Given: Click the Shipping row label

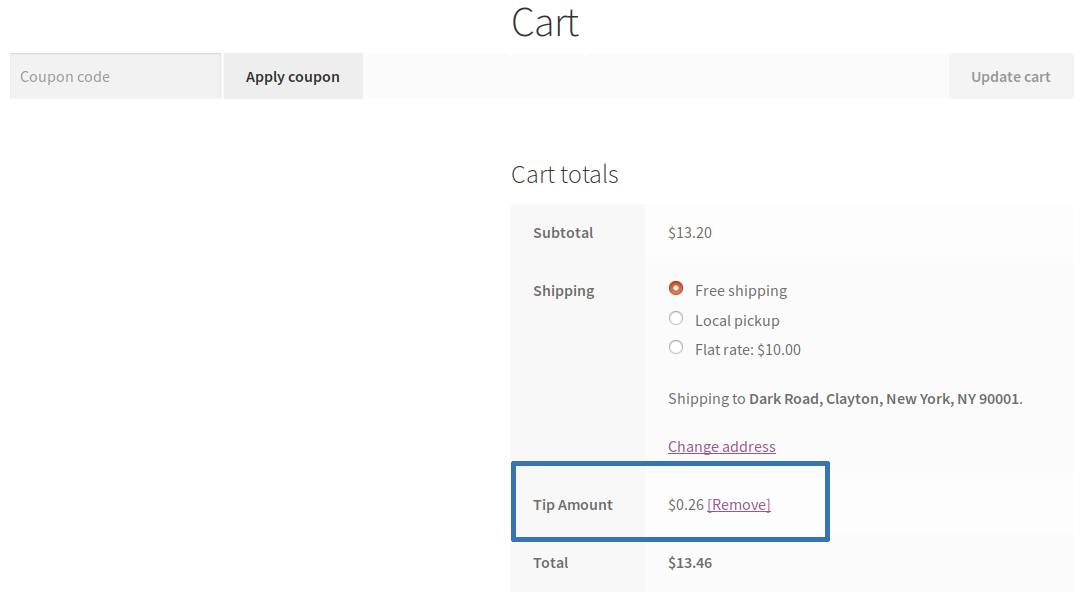Looking at the screenshot, I should point(563,290).
